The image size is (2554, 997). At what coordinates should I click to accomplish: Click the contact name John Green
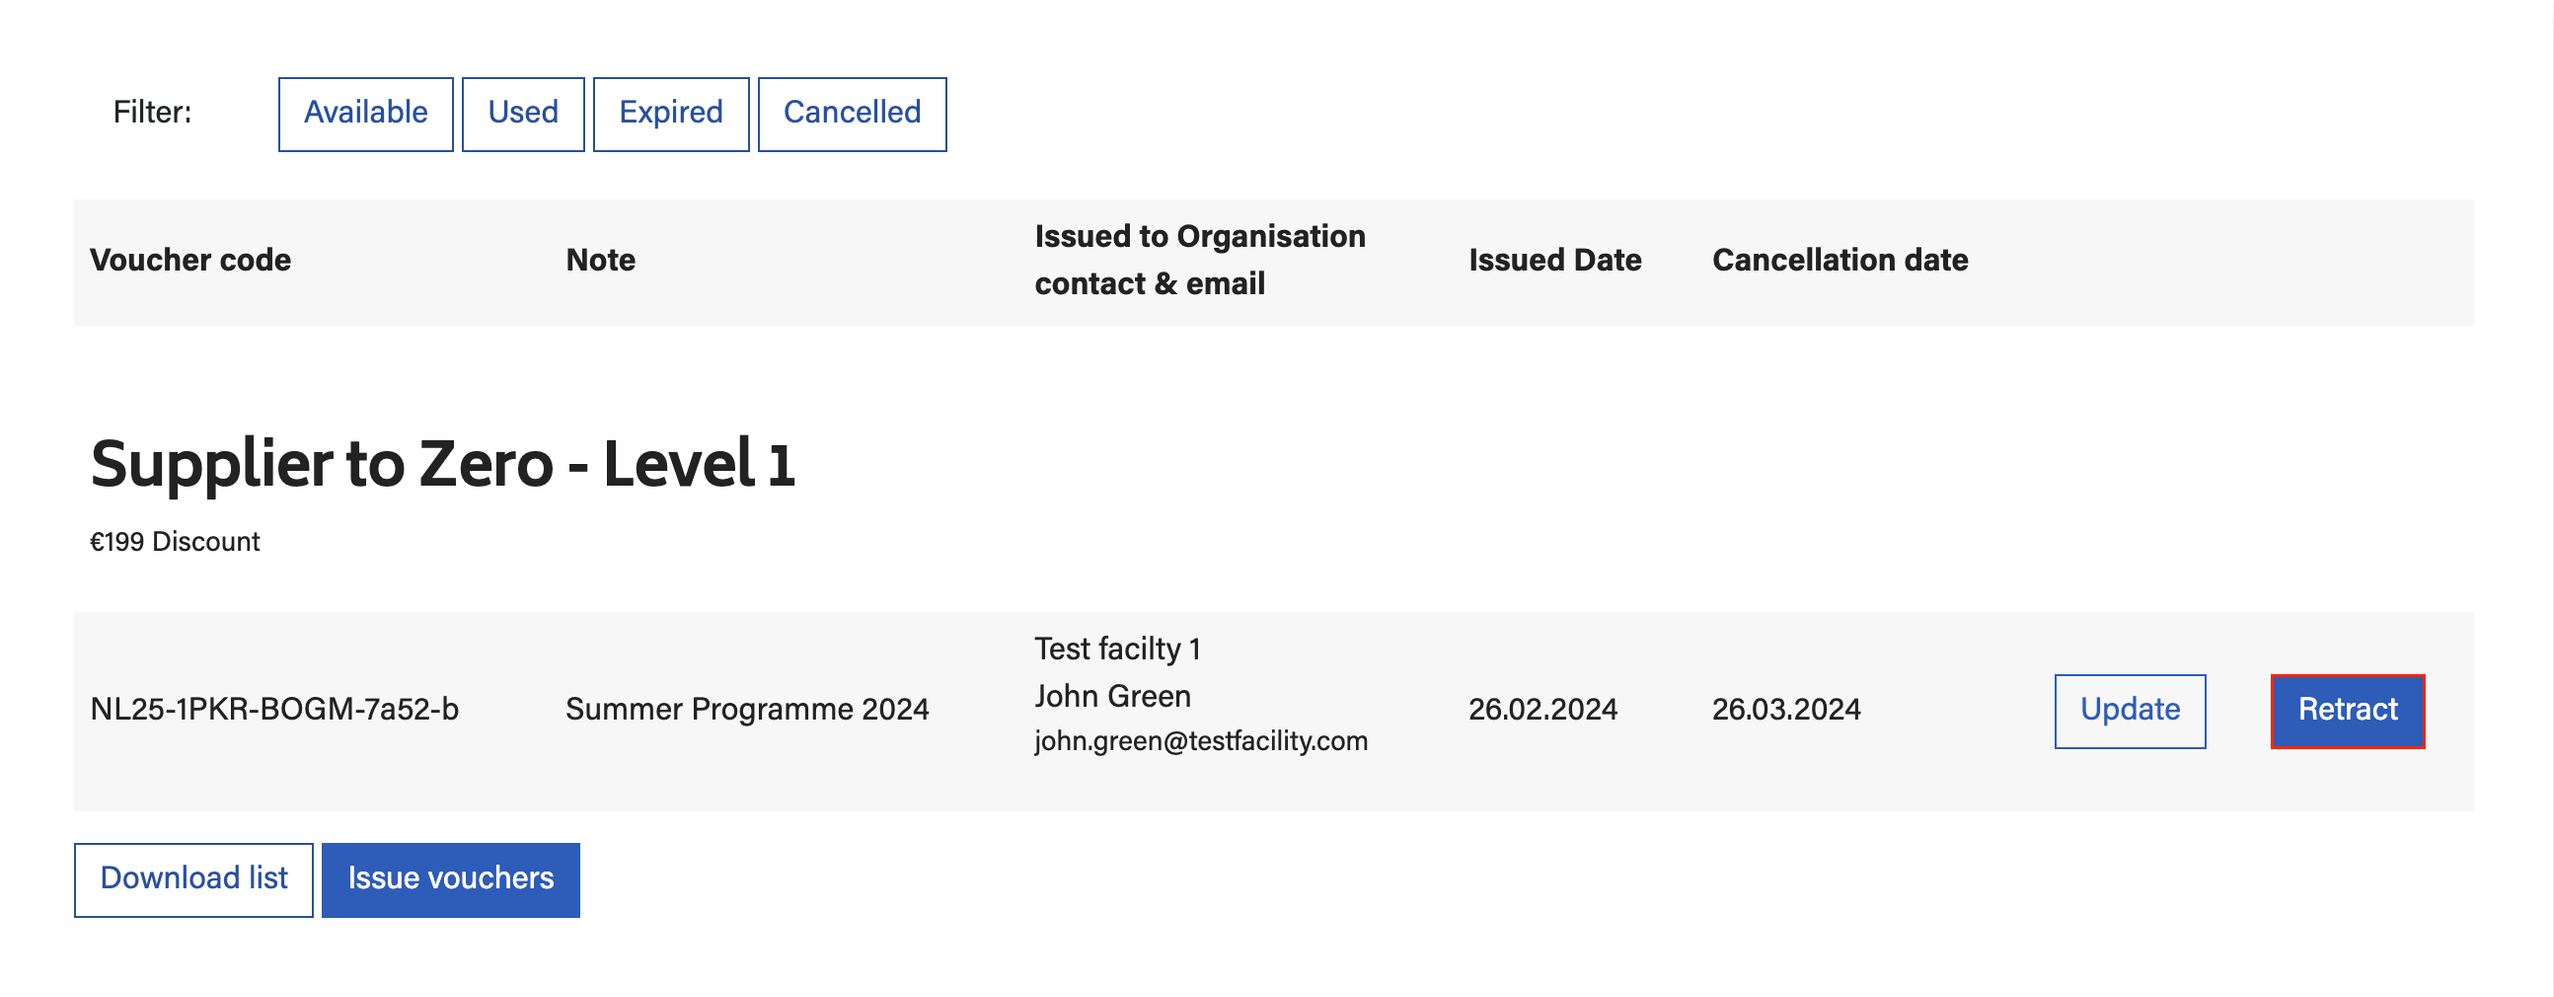1112,696
